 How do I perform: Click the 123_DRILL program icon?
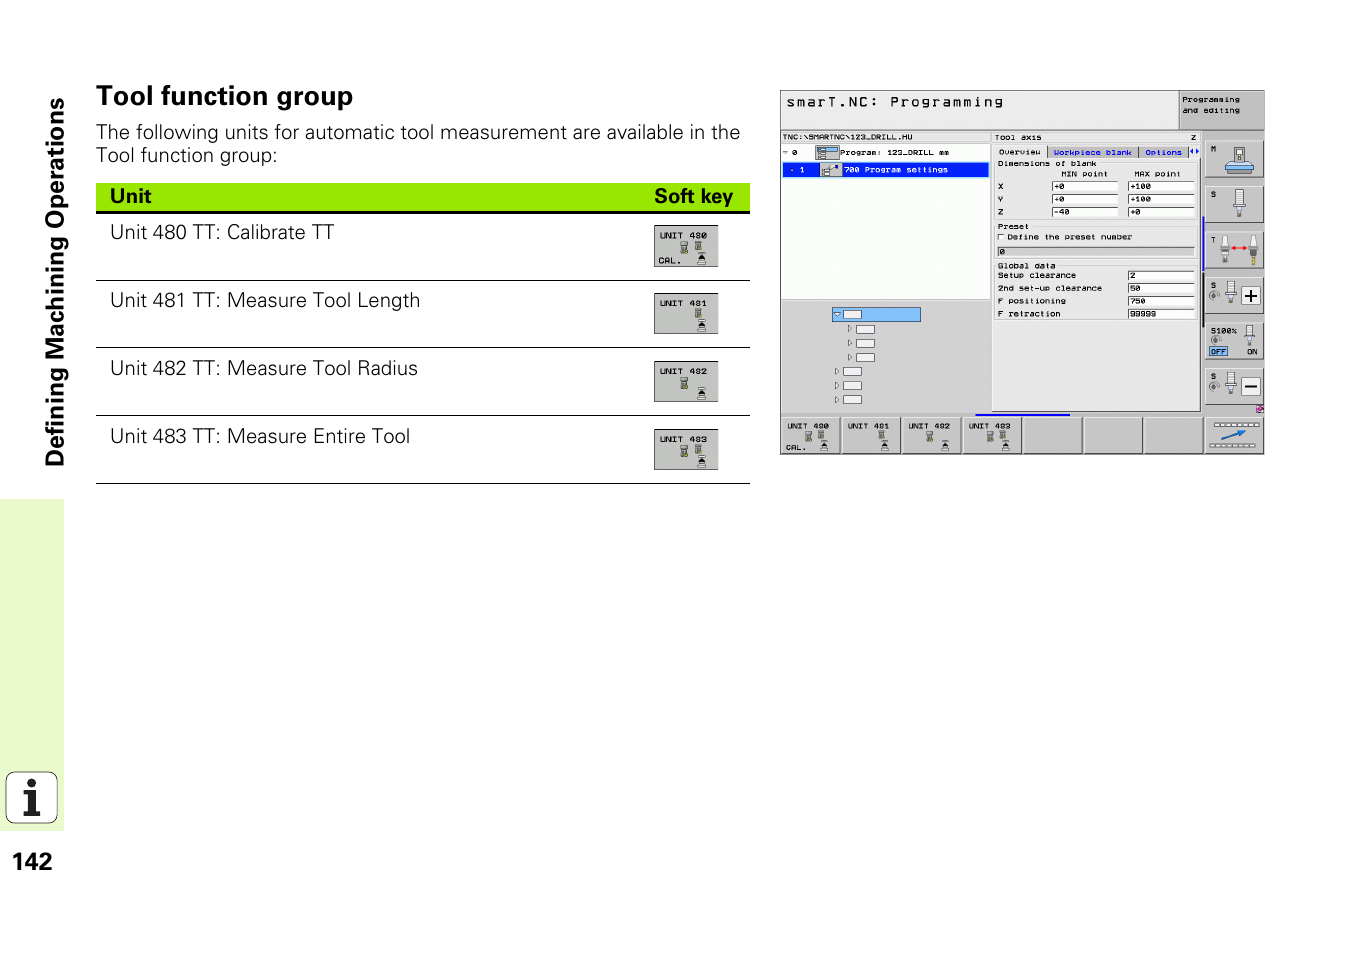[827, 153]
